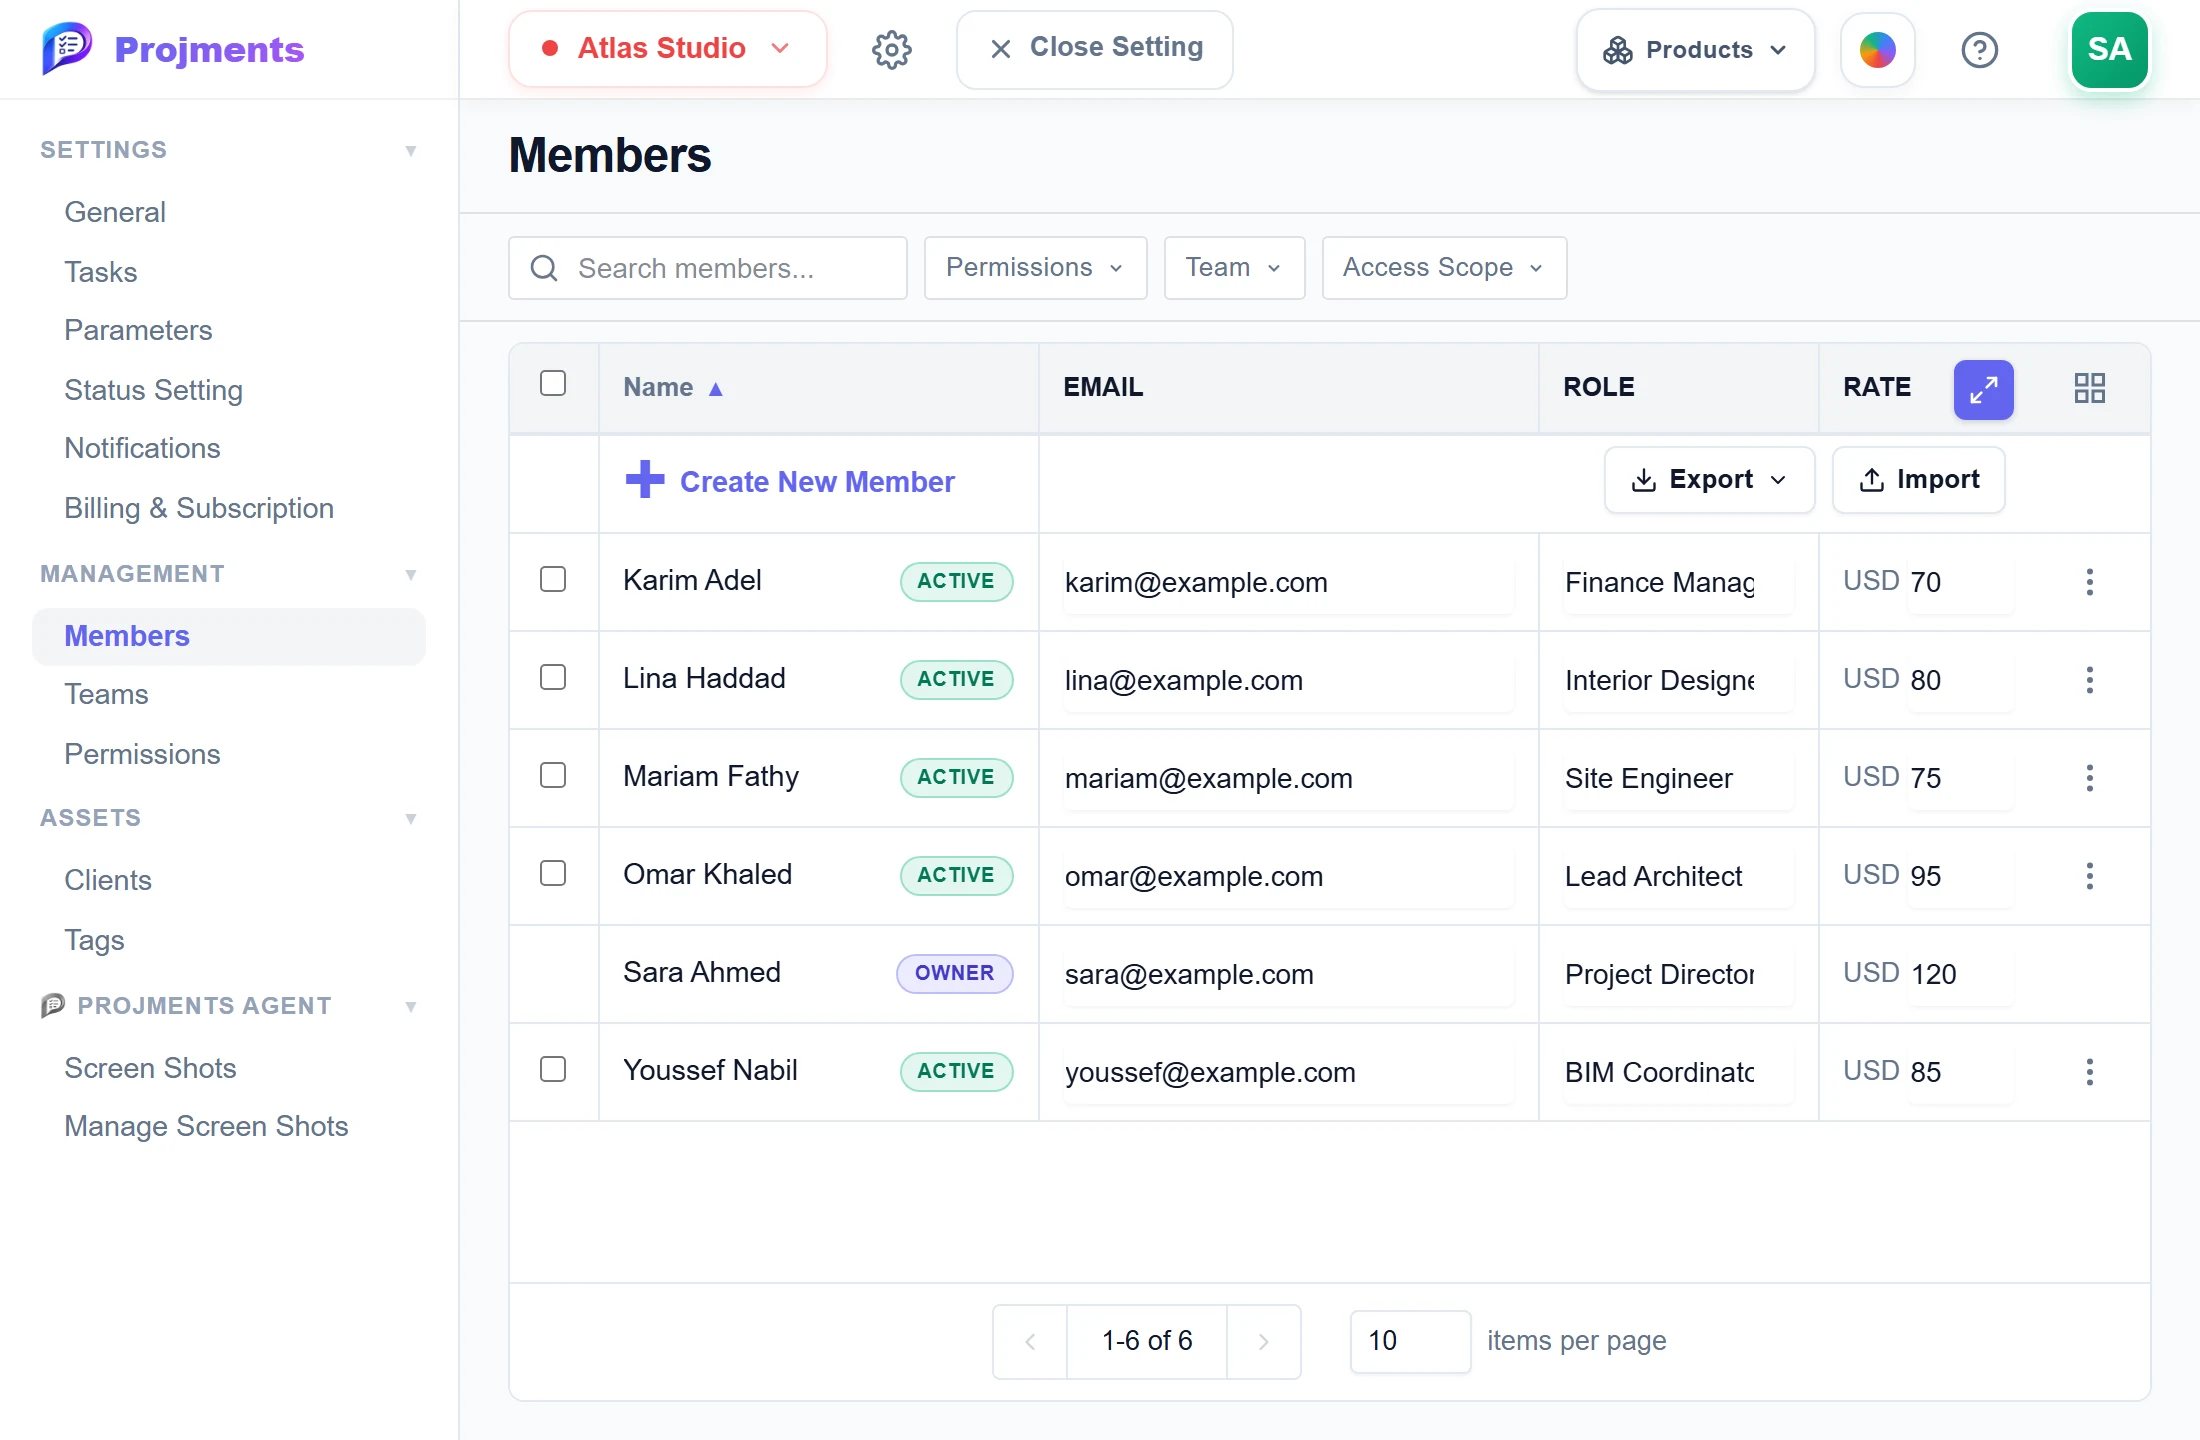Open Karim Adel row options menu
This screenshot has height=1440, width=2200.
tap(2089, 582)
